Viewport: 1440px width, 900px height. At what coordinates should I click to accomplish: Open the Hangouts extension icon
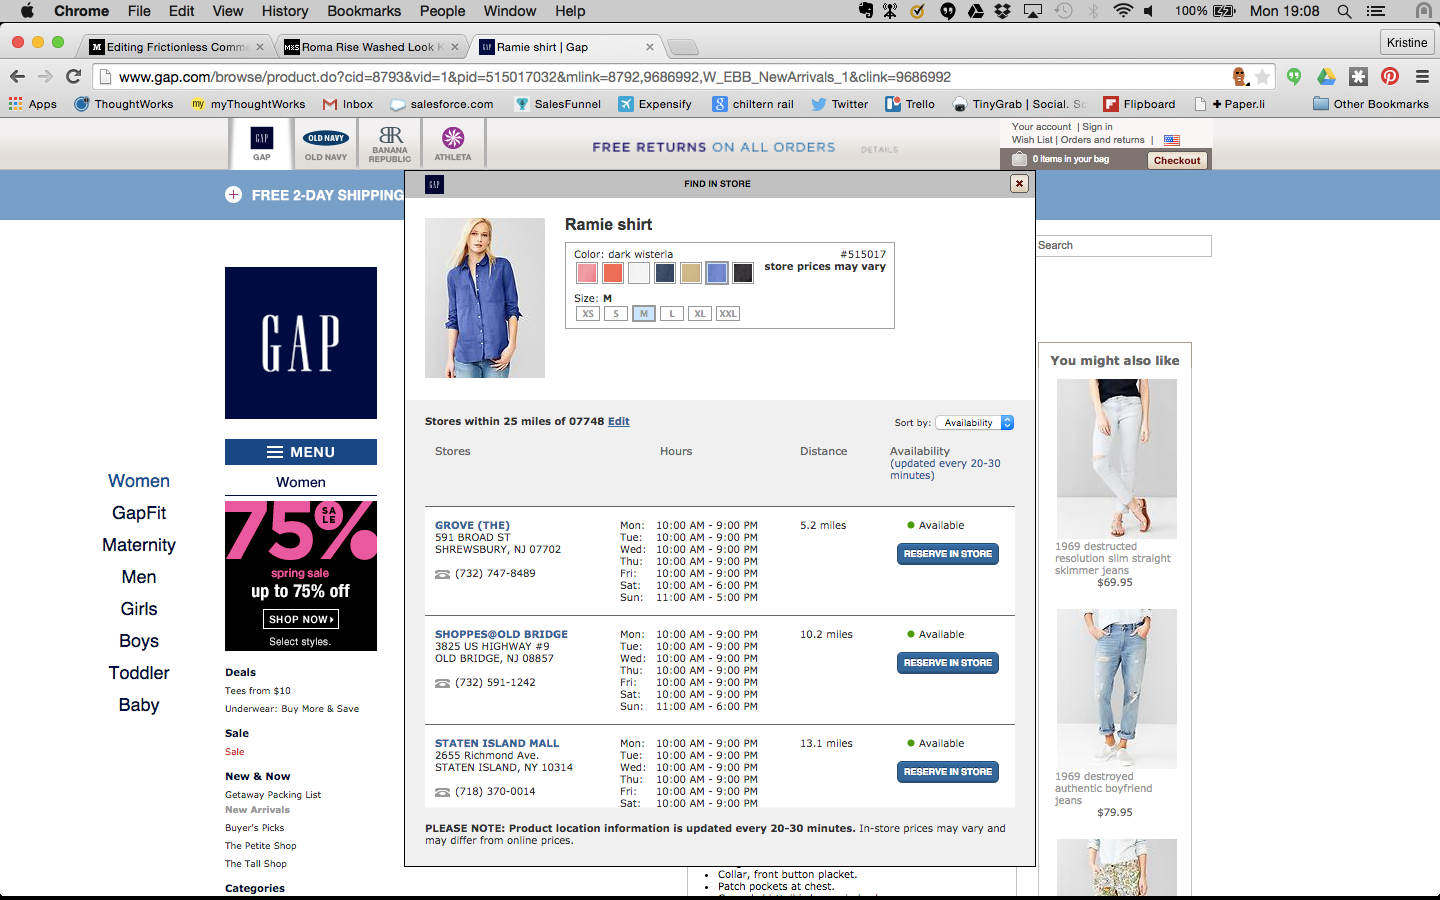[x=1294, y=77]
